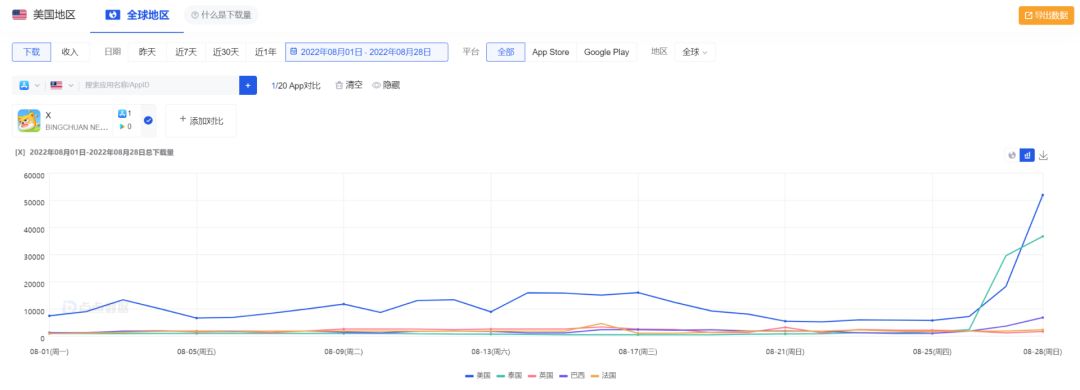The width and height of the screenshot is (1080, 390).
Task: Click the 添加对比 add comparison button
Action: [201, 121]
